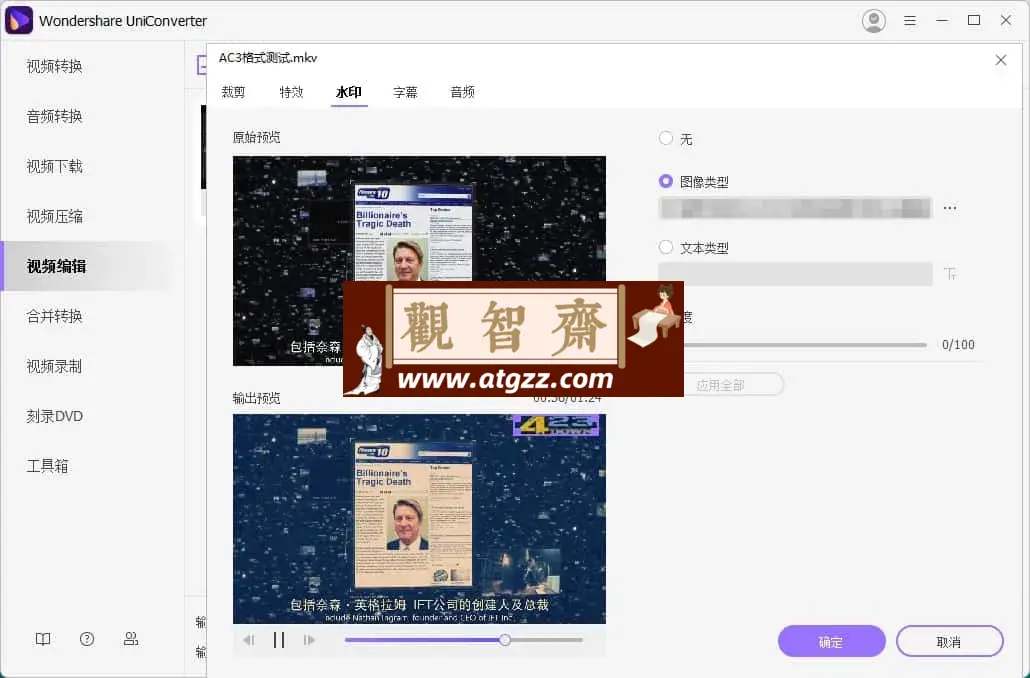This screenshot has height=678, width=1030.
Task: Confirm changes with the 确定 button
Action: [x=832, y=641]
